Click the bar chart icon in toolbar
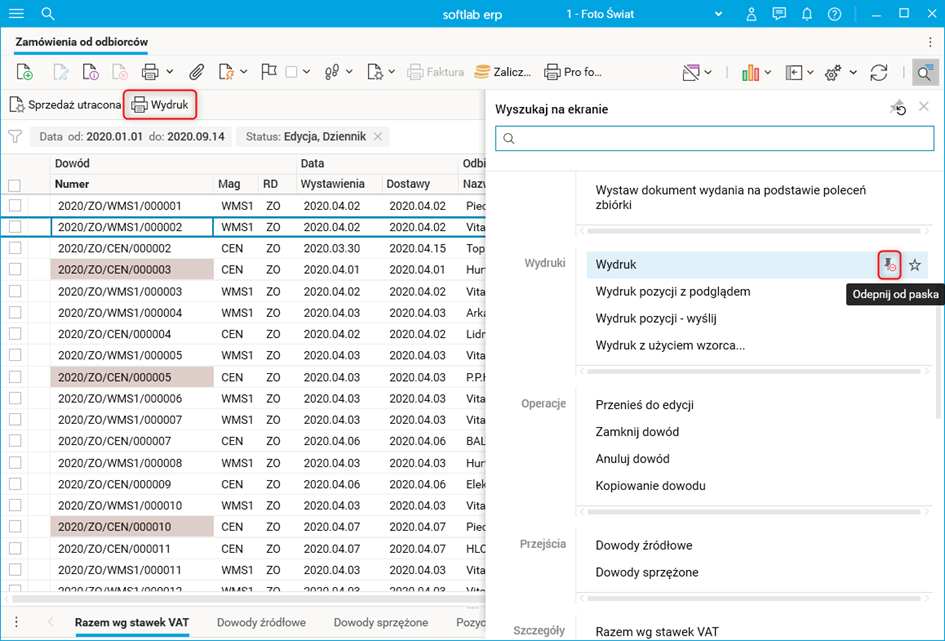Image resolution: width=945 pixels, height=641 pixels. coord(750,72)
